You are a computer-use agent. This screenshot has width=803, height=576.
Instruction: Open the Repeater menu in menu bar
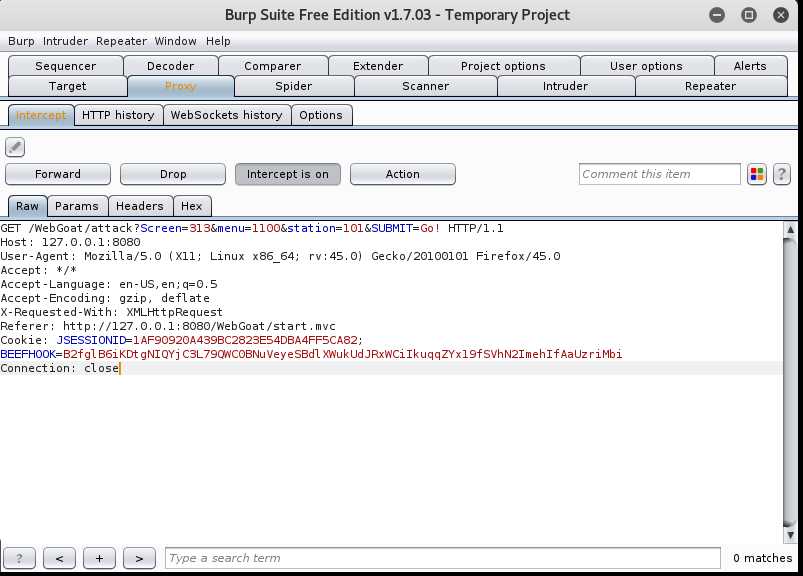click(121, 41)
